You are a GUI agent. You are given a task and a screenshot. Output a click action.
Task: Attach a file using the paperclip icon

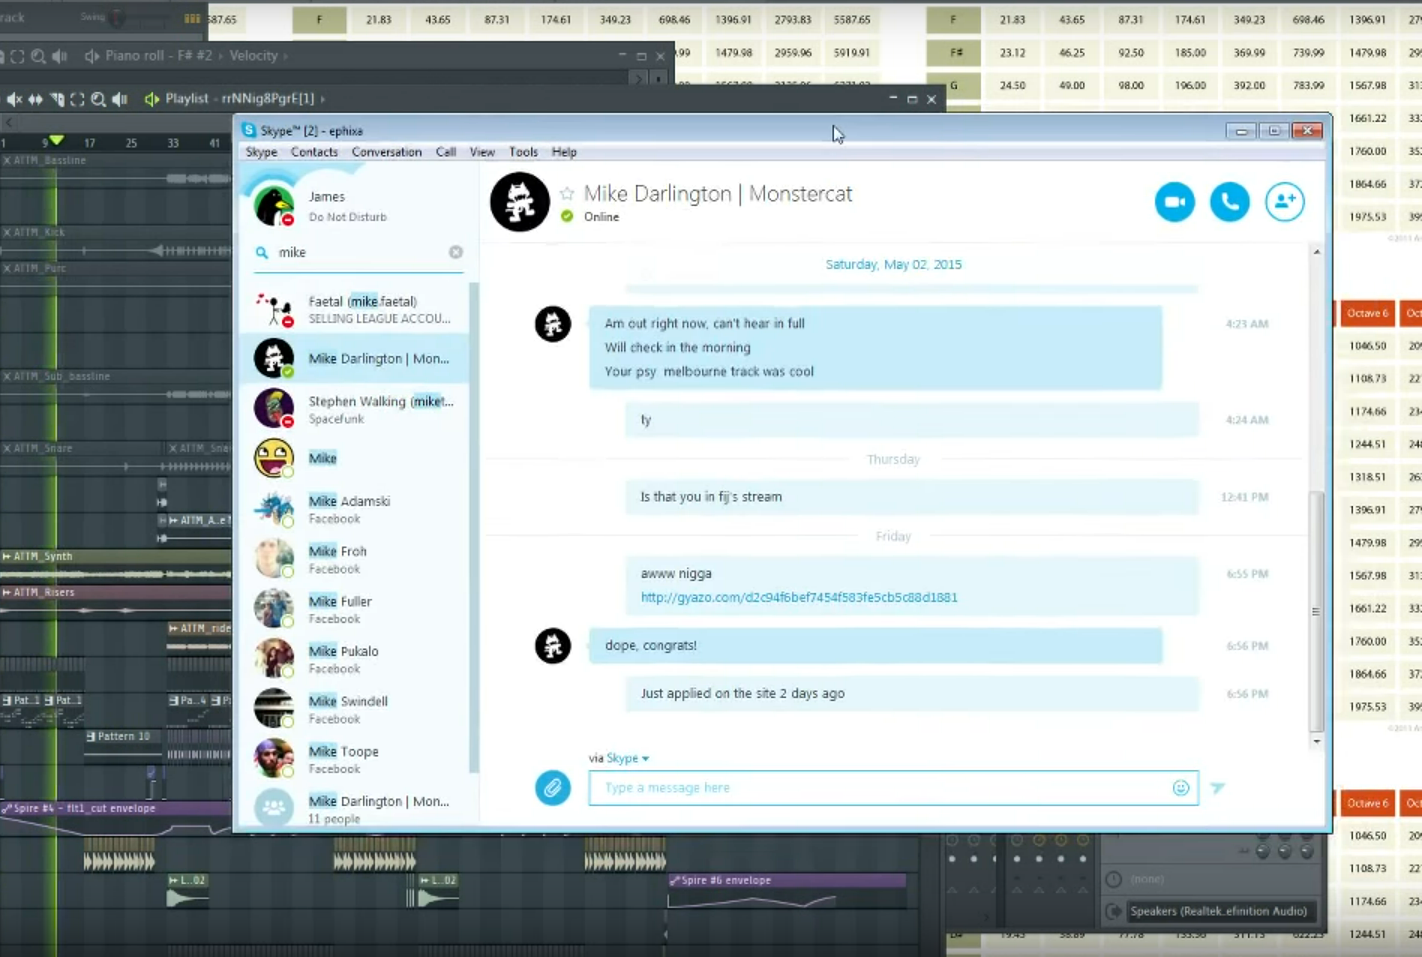click(x=552, y=788)
